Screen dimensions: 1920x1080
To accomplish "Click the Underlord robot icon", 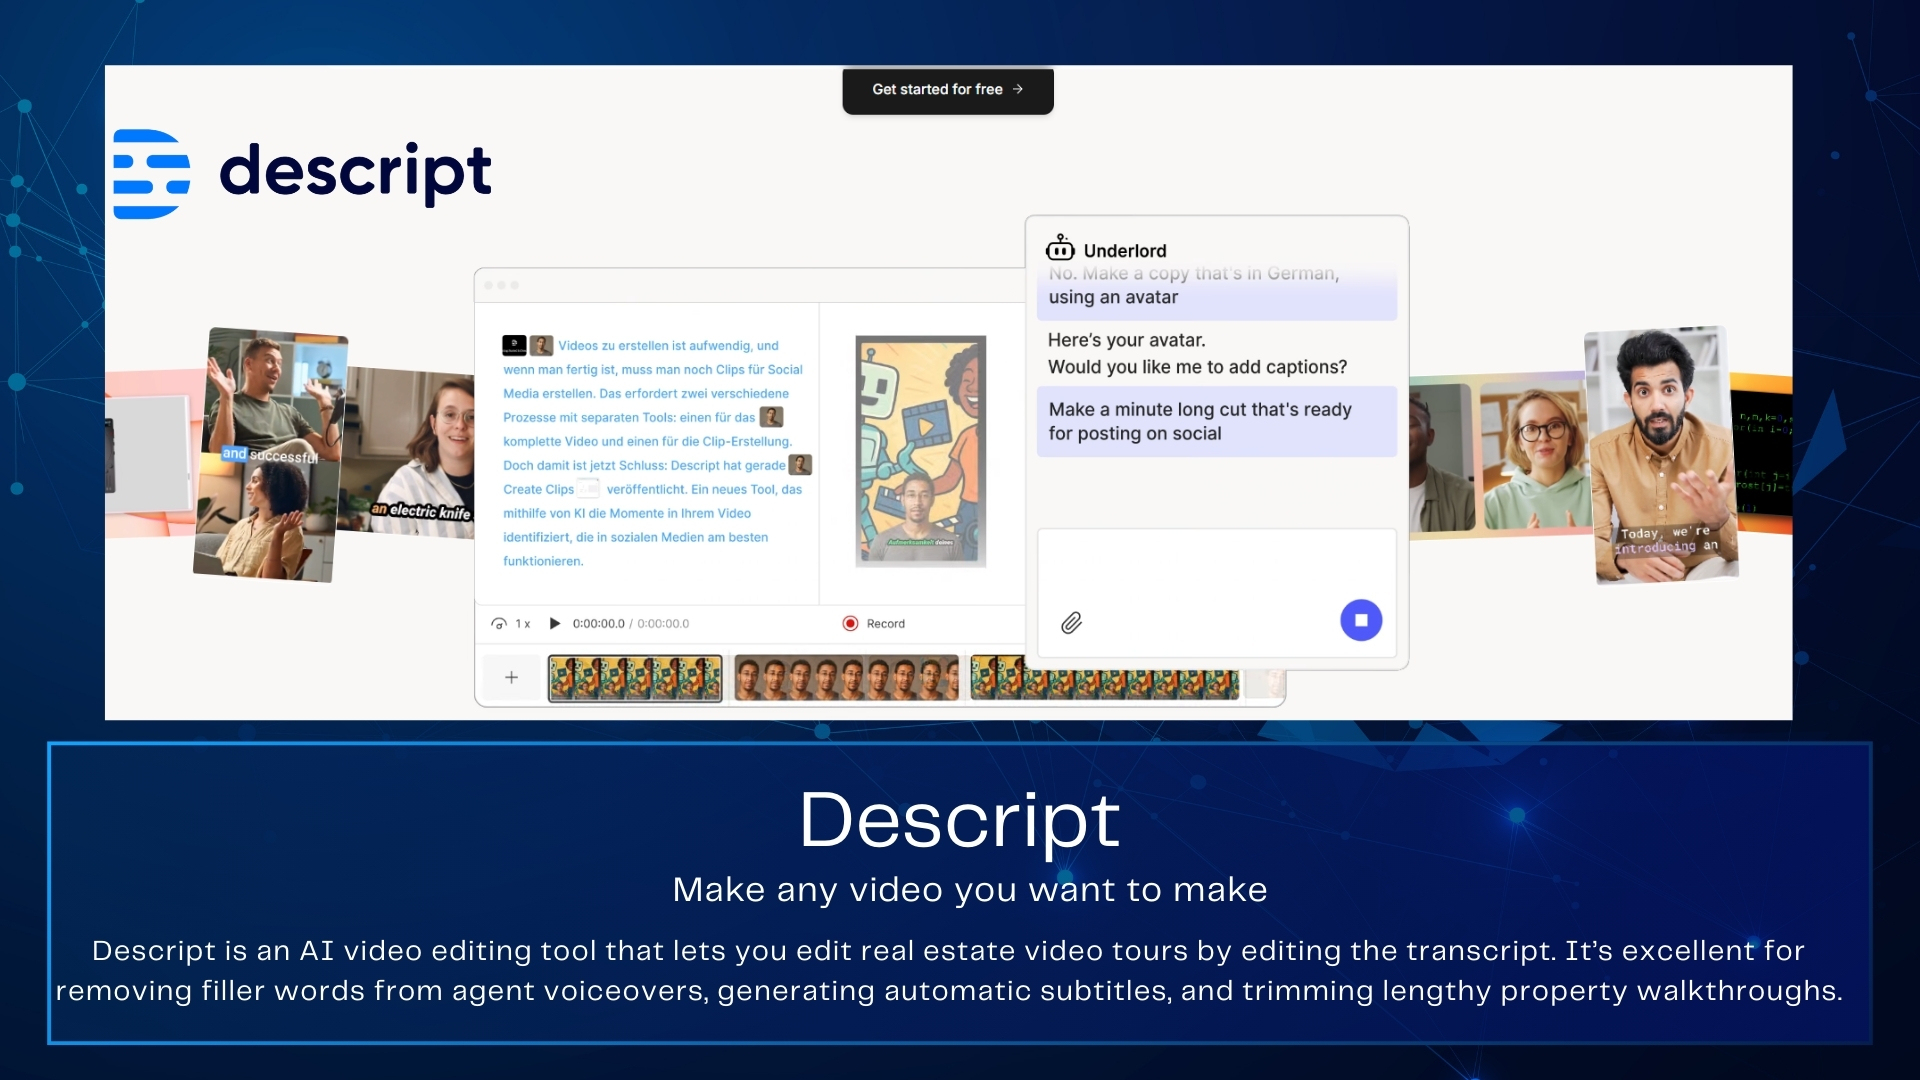I will [1060, 248].
